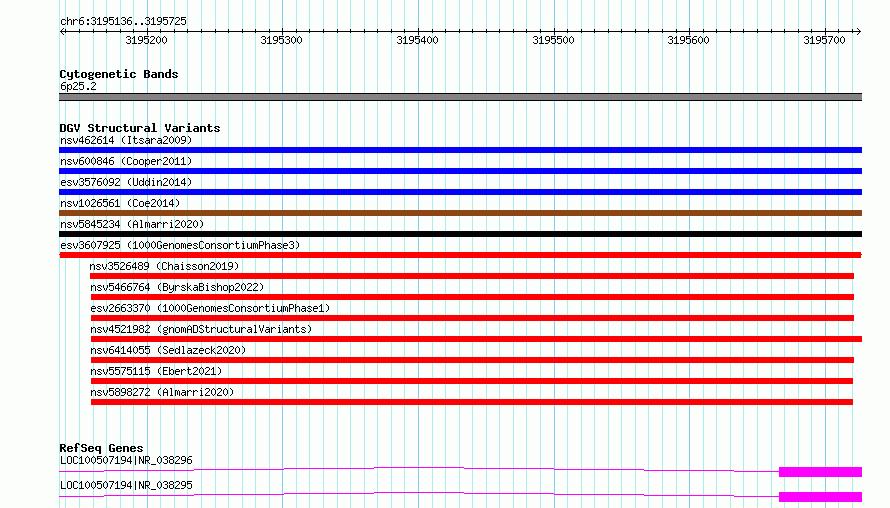Open nsv5845234 (Almarri2020) variant label

click(x=132, y=224)
